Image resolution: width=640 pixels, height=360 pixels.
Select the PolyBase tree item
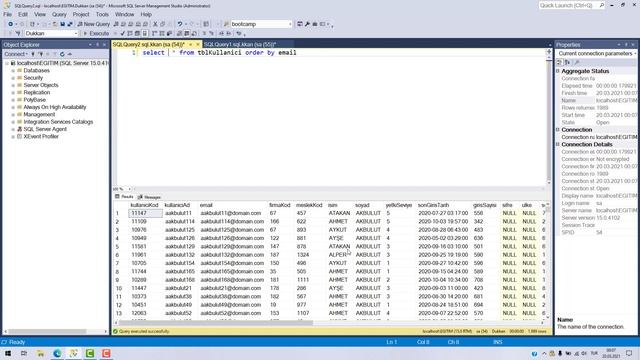pyautogui.click(x=35, y=100)
